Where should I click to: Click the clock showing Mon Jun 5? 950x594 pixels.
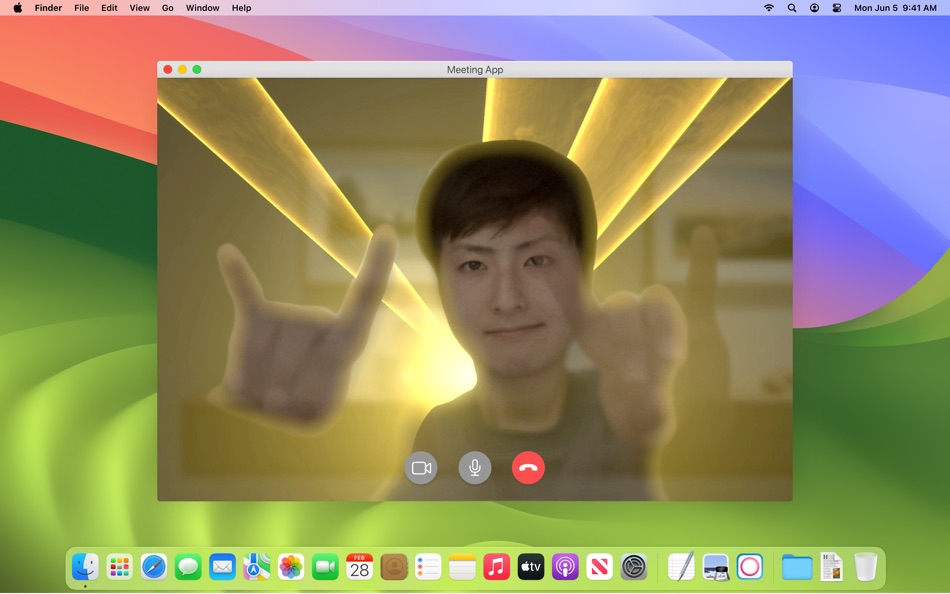point(890,8)
